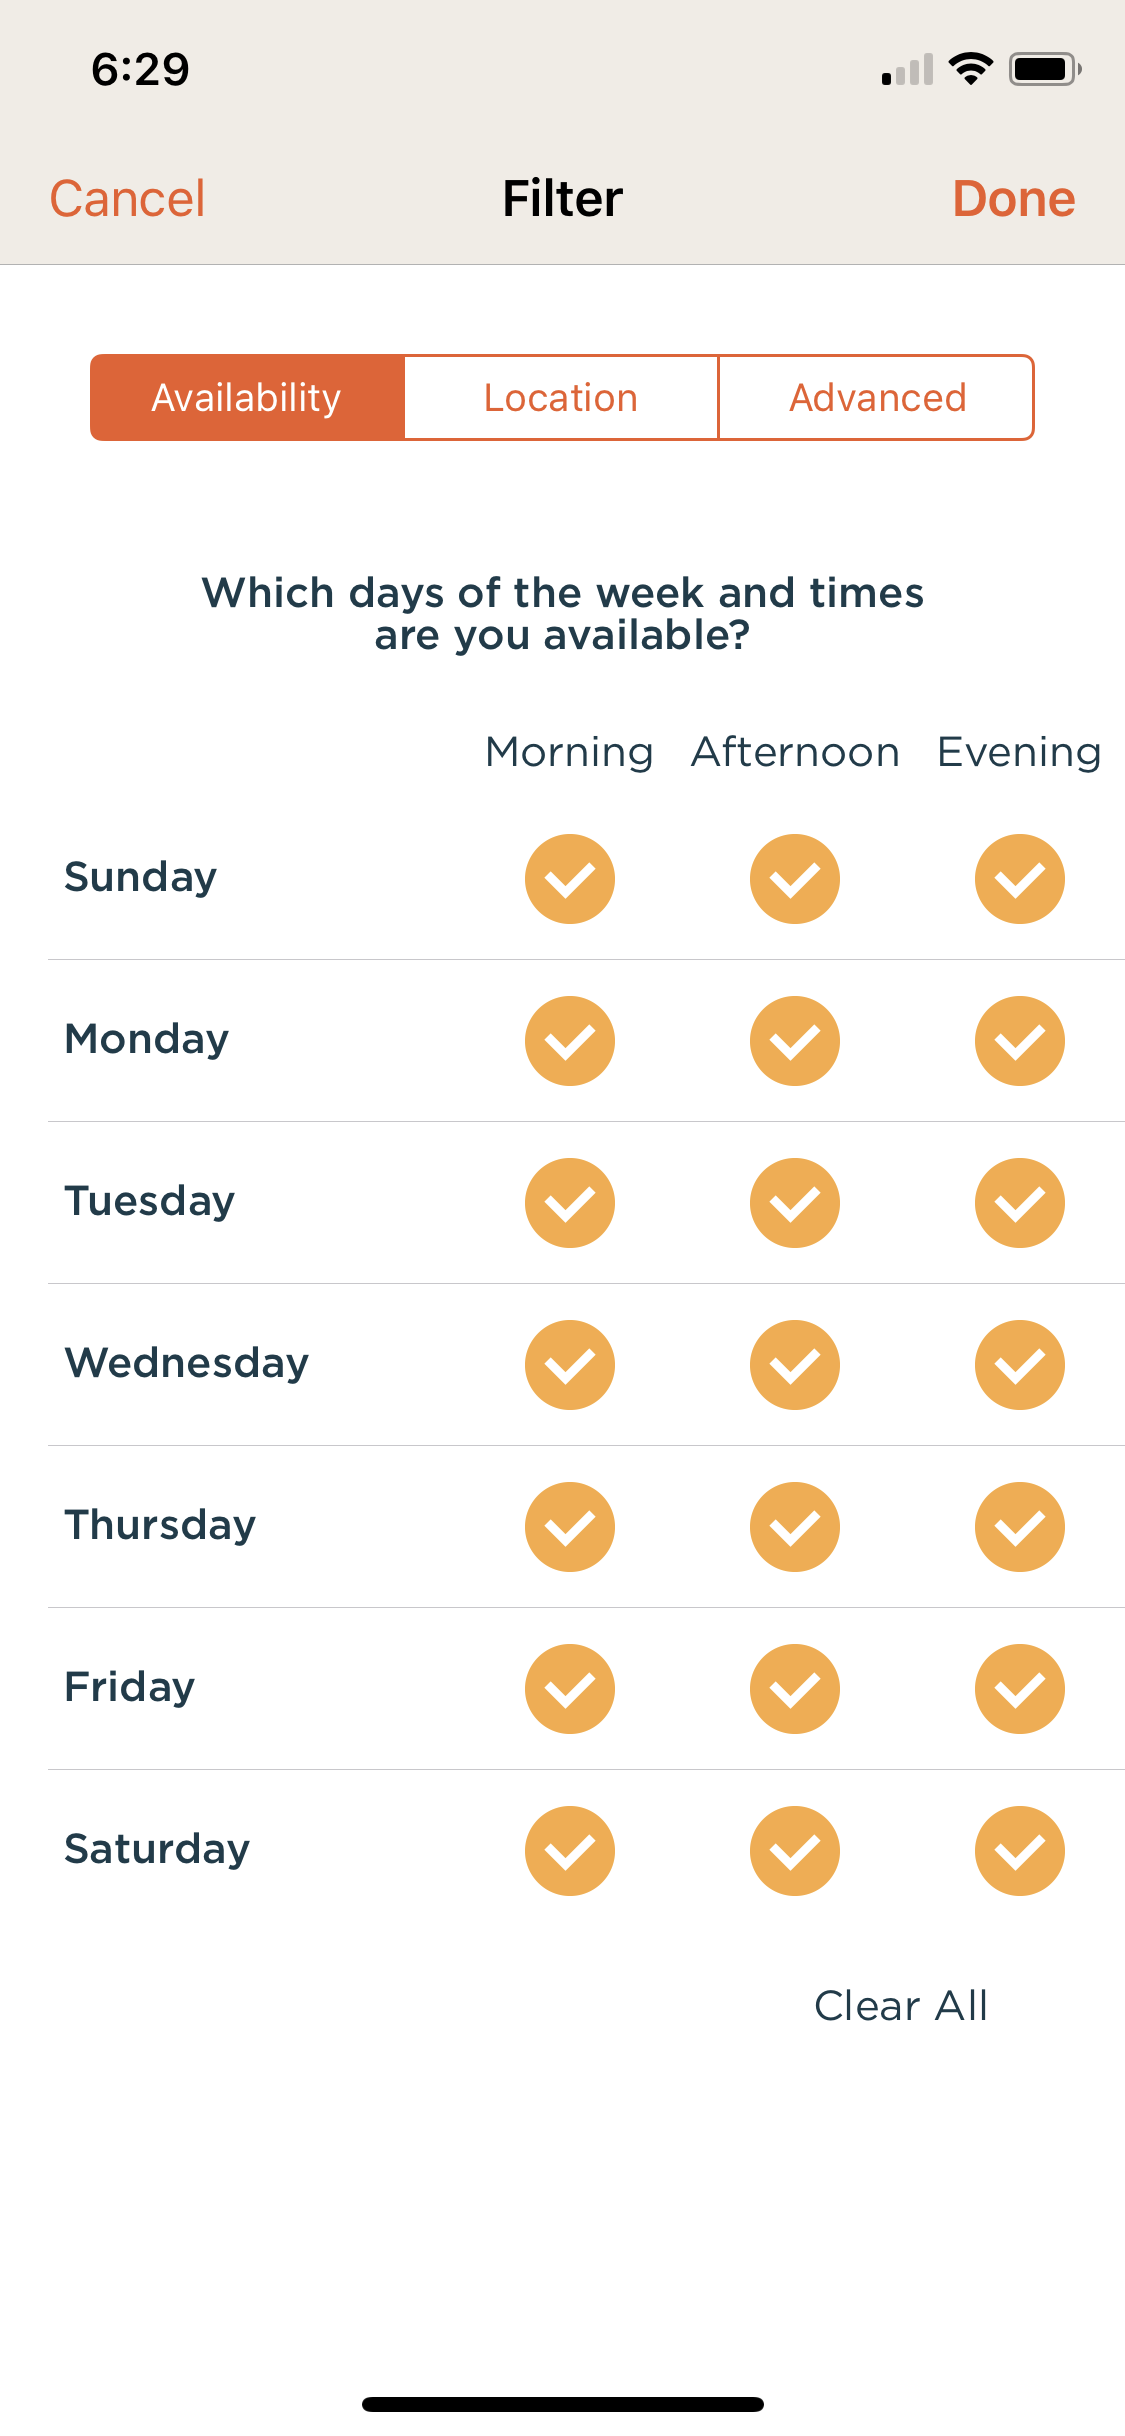This screenshot has height=2436, width=1125.
Task: Select the Availability tab
Action: pos(247,398)
